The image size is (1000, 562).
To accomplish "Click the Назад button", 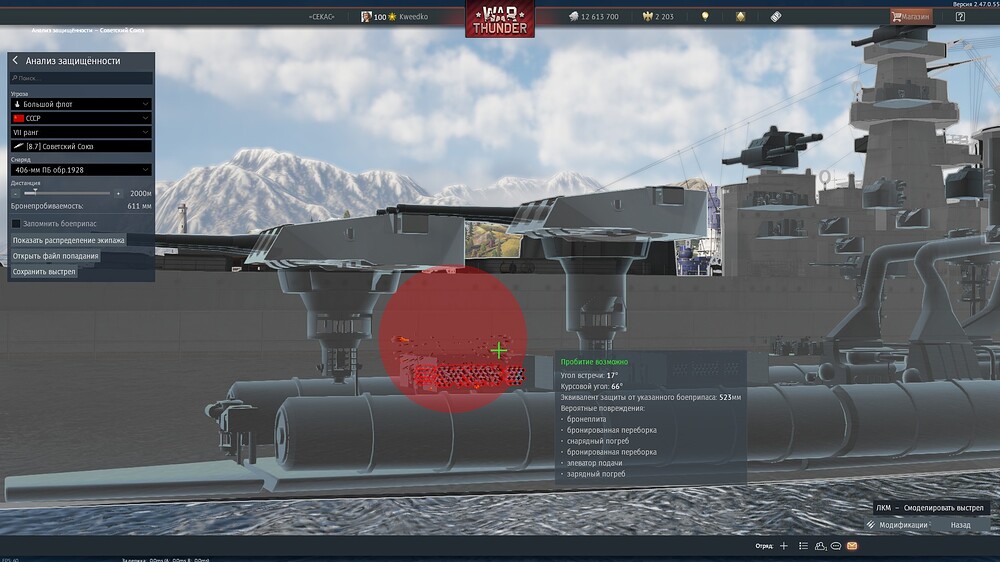I will (960, 525).
